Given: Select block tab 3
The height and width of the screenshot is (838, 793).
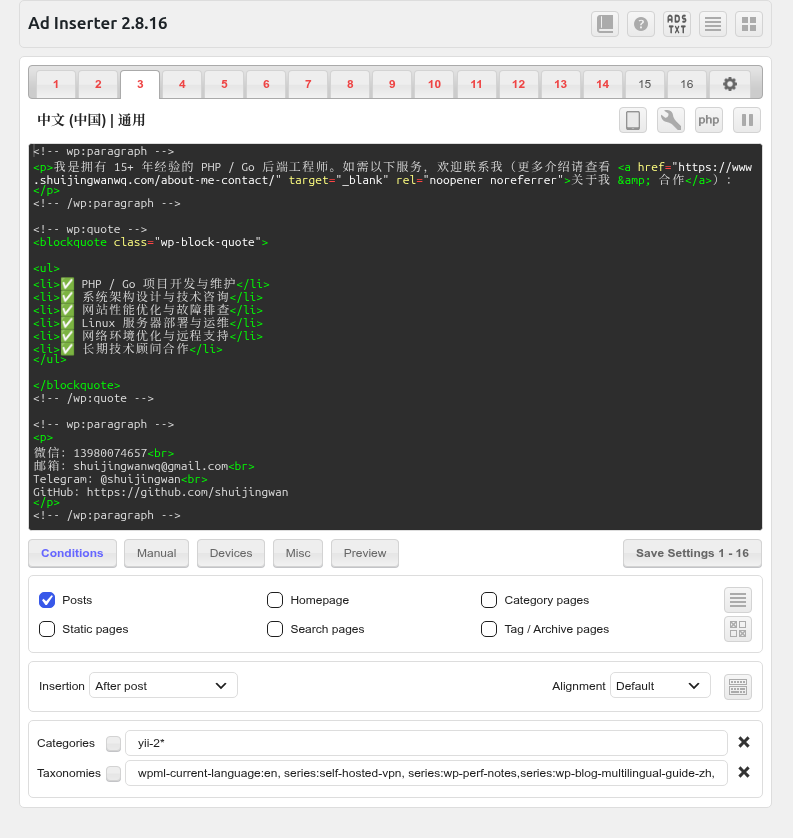Looking at the screenshot, I should coord(140,84).
